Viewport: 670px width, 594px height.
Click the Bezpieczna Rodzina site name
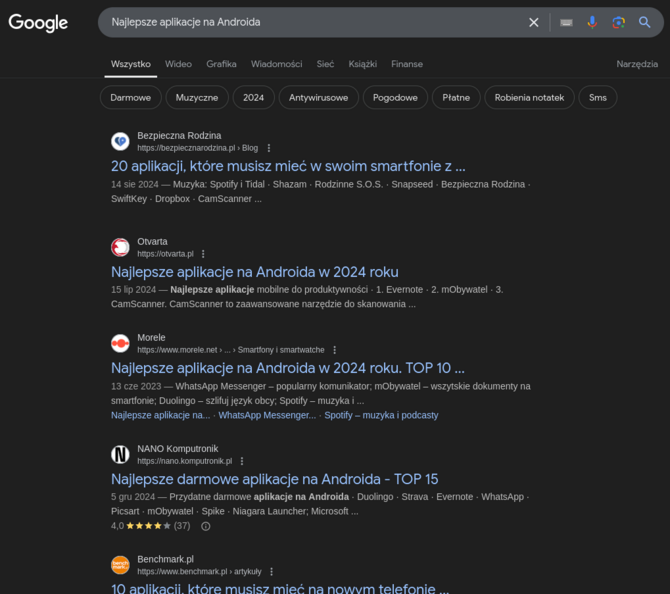coord(179,135)
